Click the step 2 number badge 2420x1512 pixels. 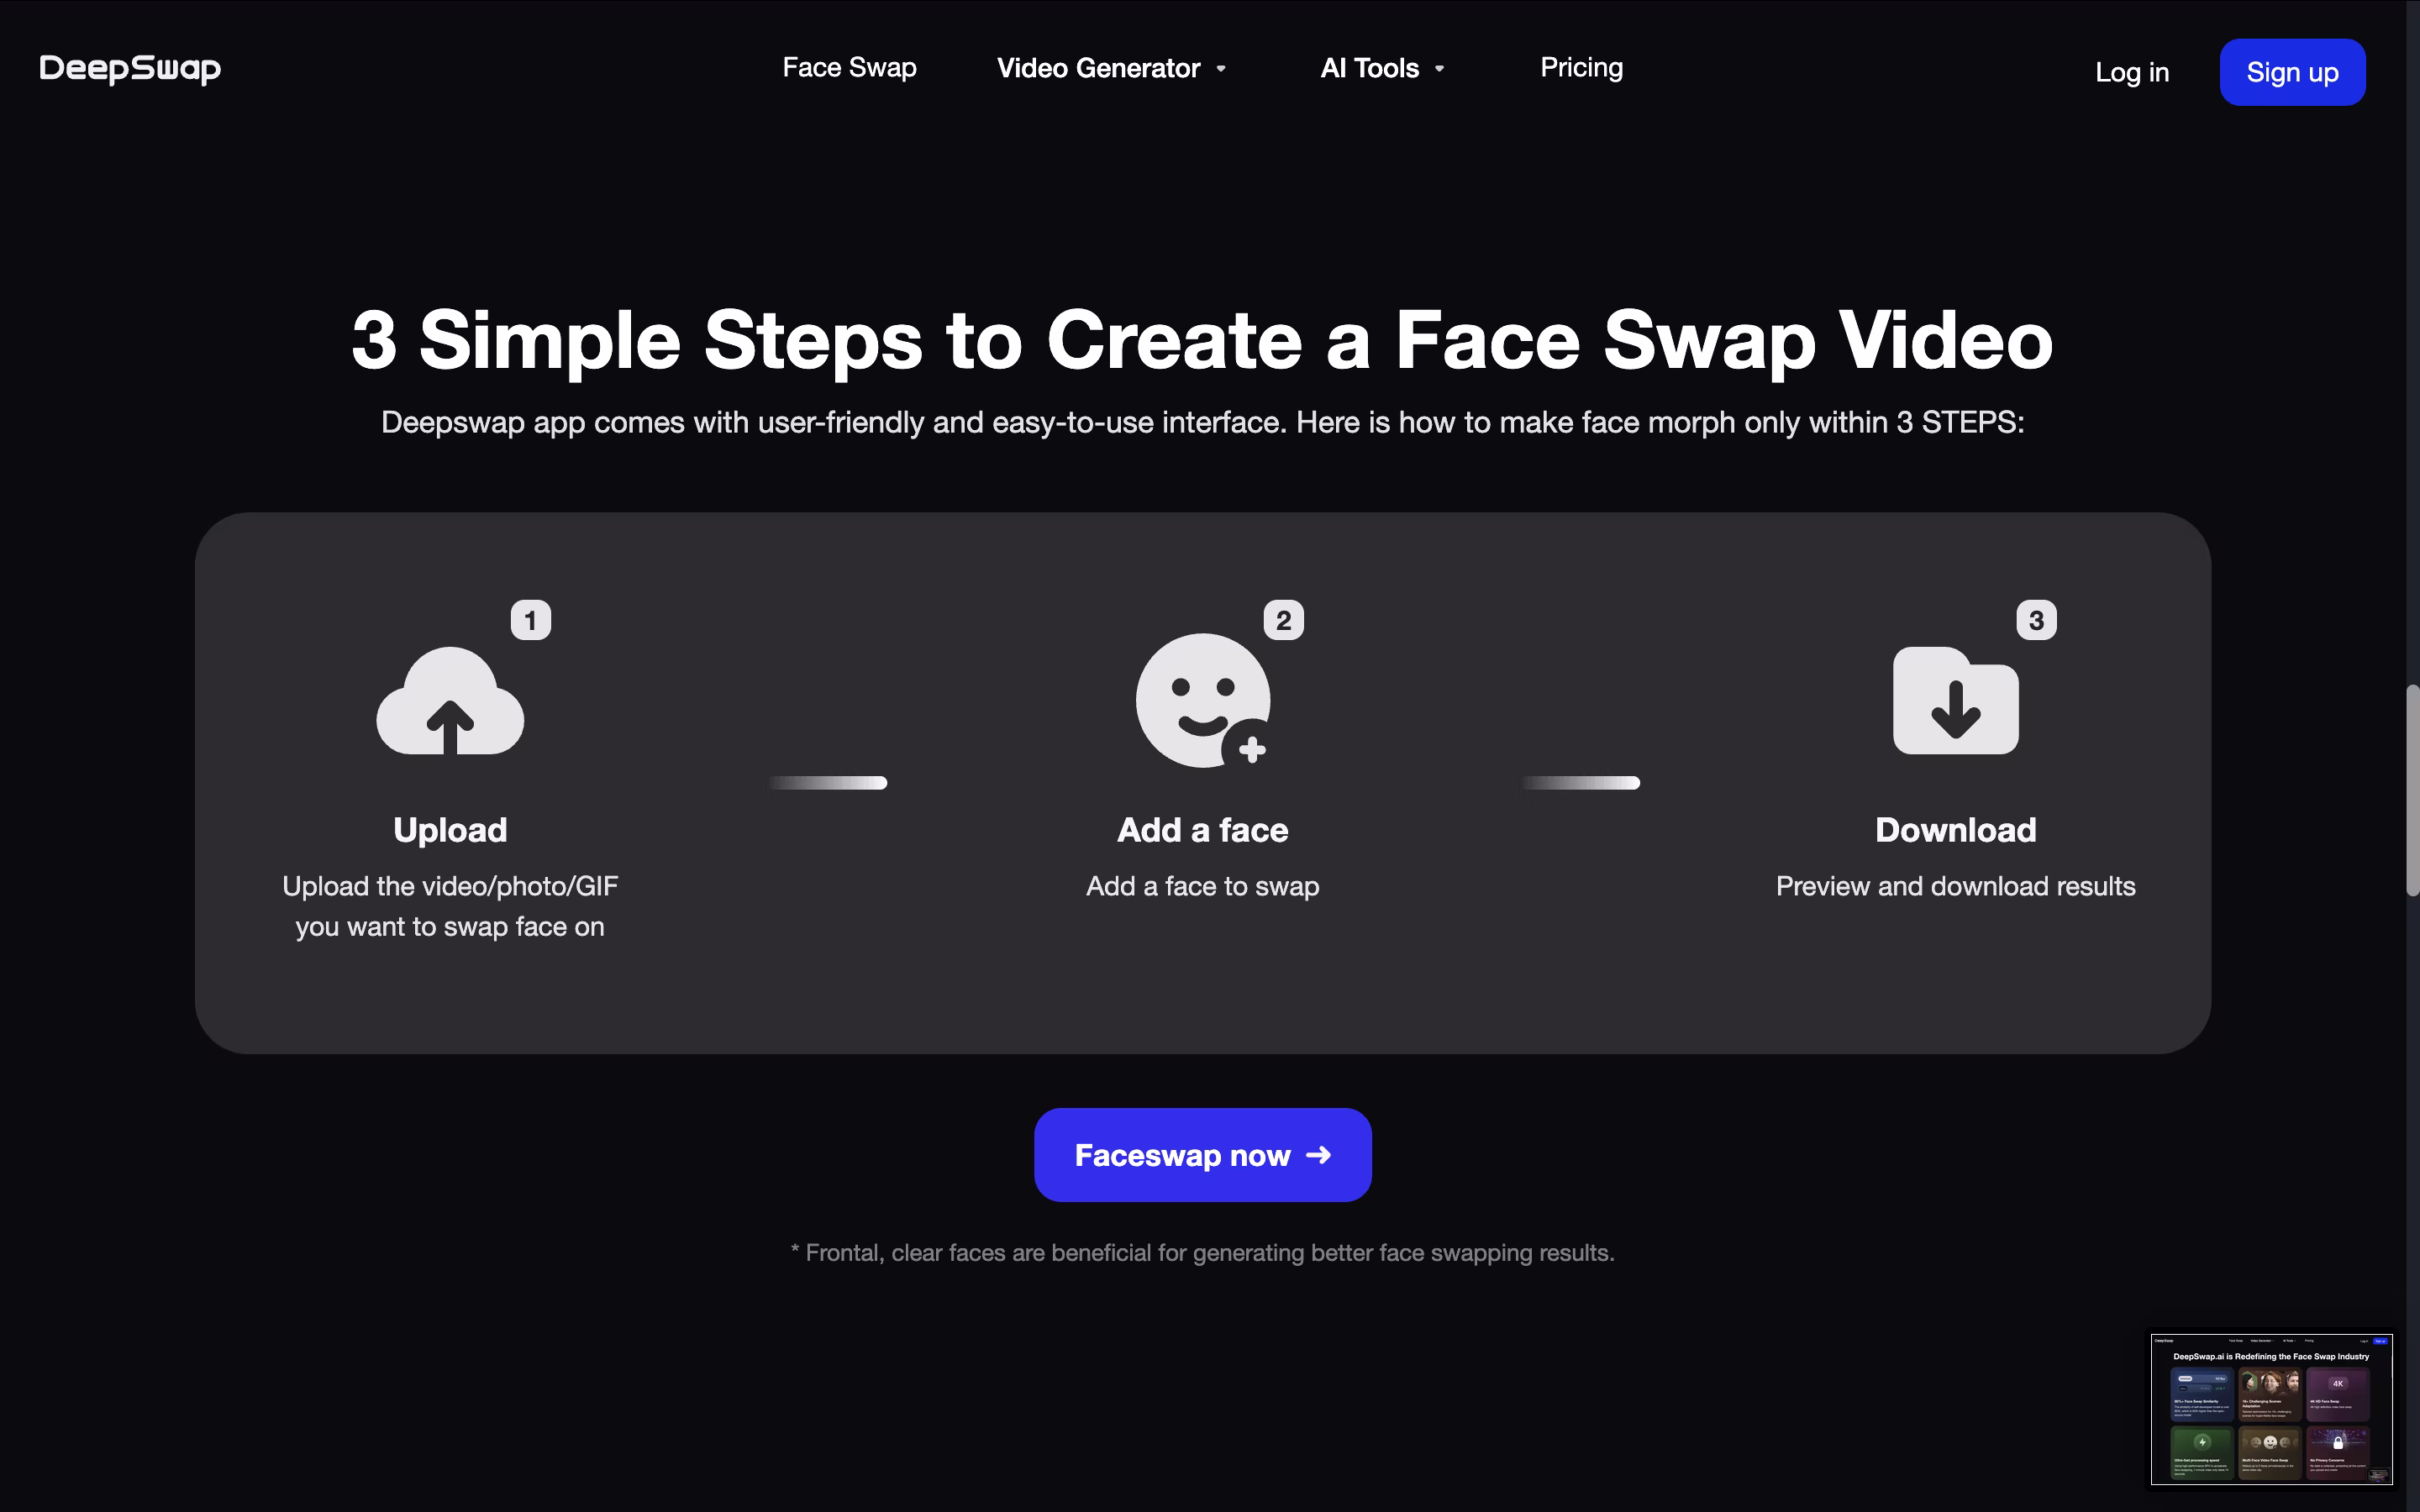pyautogui.click(x=1284, y=620)
